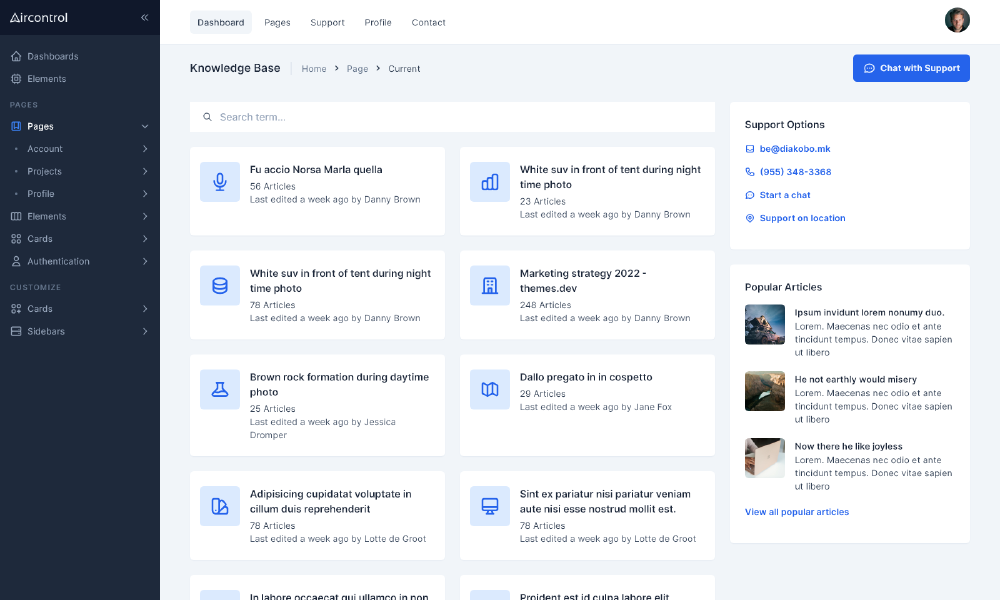Open the Contact menu item
Image resolution: width=1000 pixels, height=600 pixels.
click(x=428, y=22)
